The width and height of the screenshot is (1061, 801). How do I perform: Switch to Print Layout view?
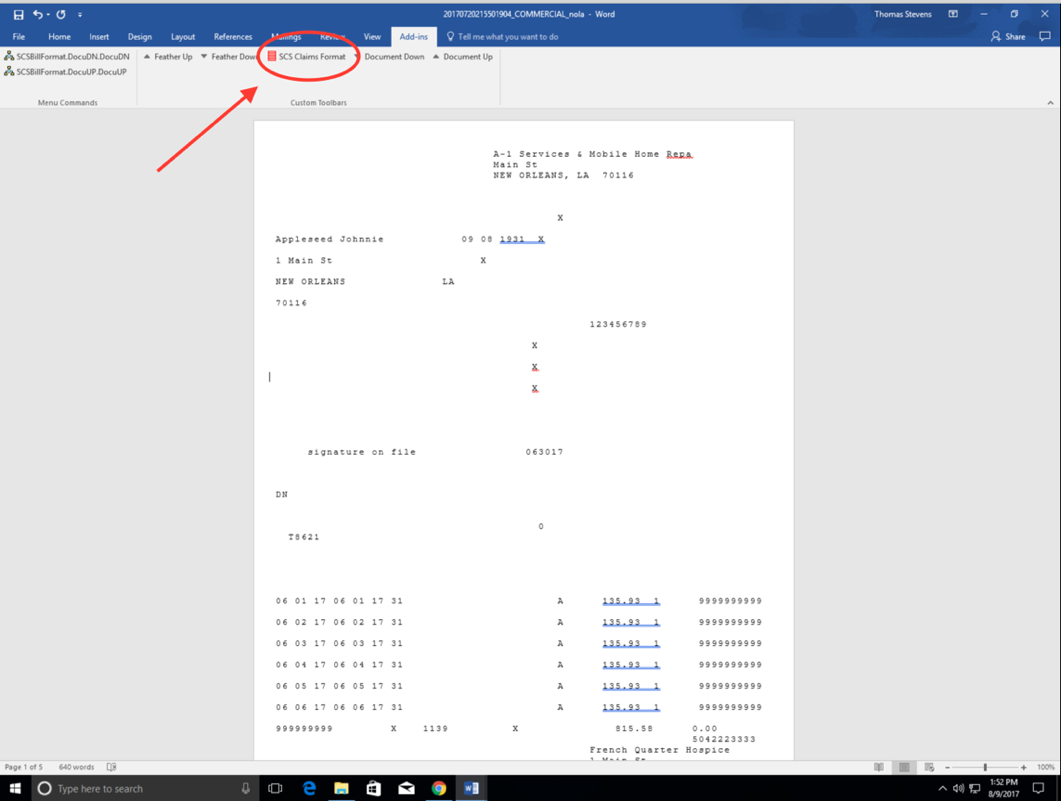tap(904, 767)
